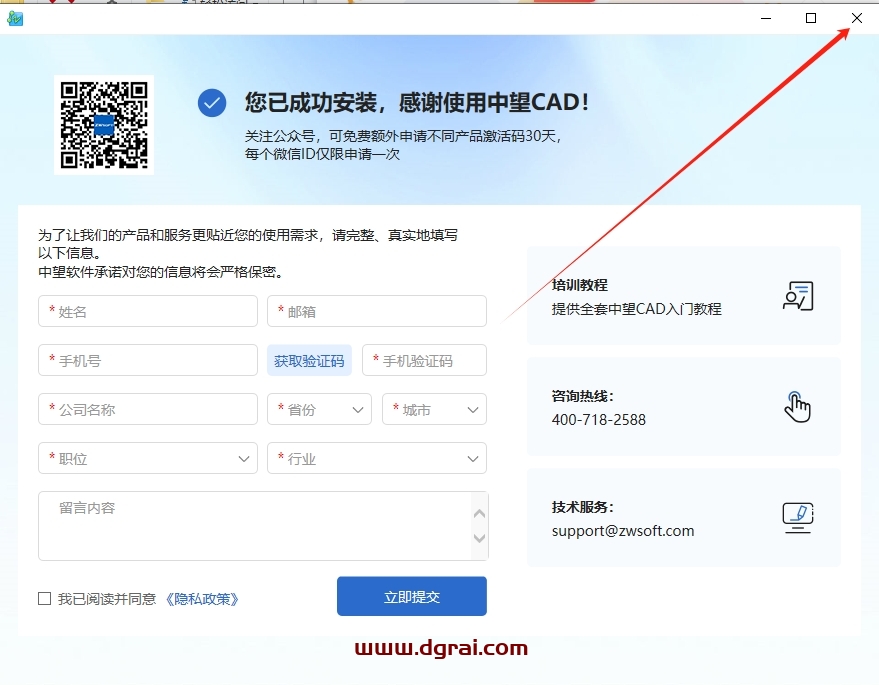Focus the 邮箱 email field
This screenshot has height=685, width=879.
click(377, 311)
